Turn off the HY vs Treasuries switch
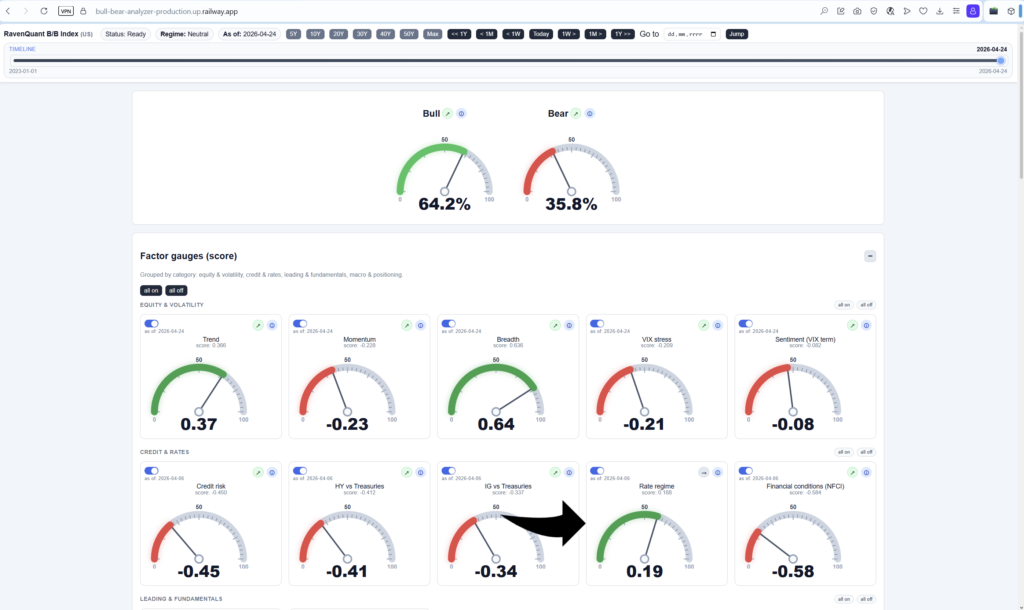Viewport: 1024px width, 610px height. point(299,470)
